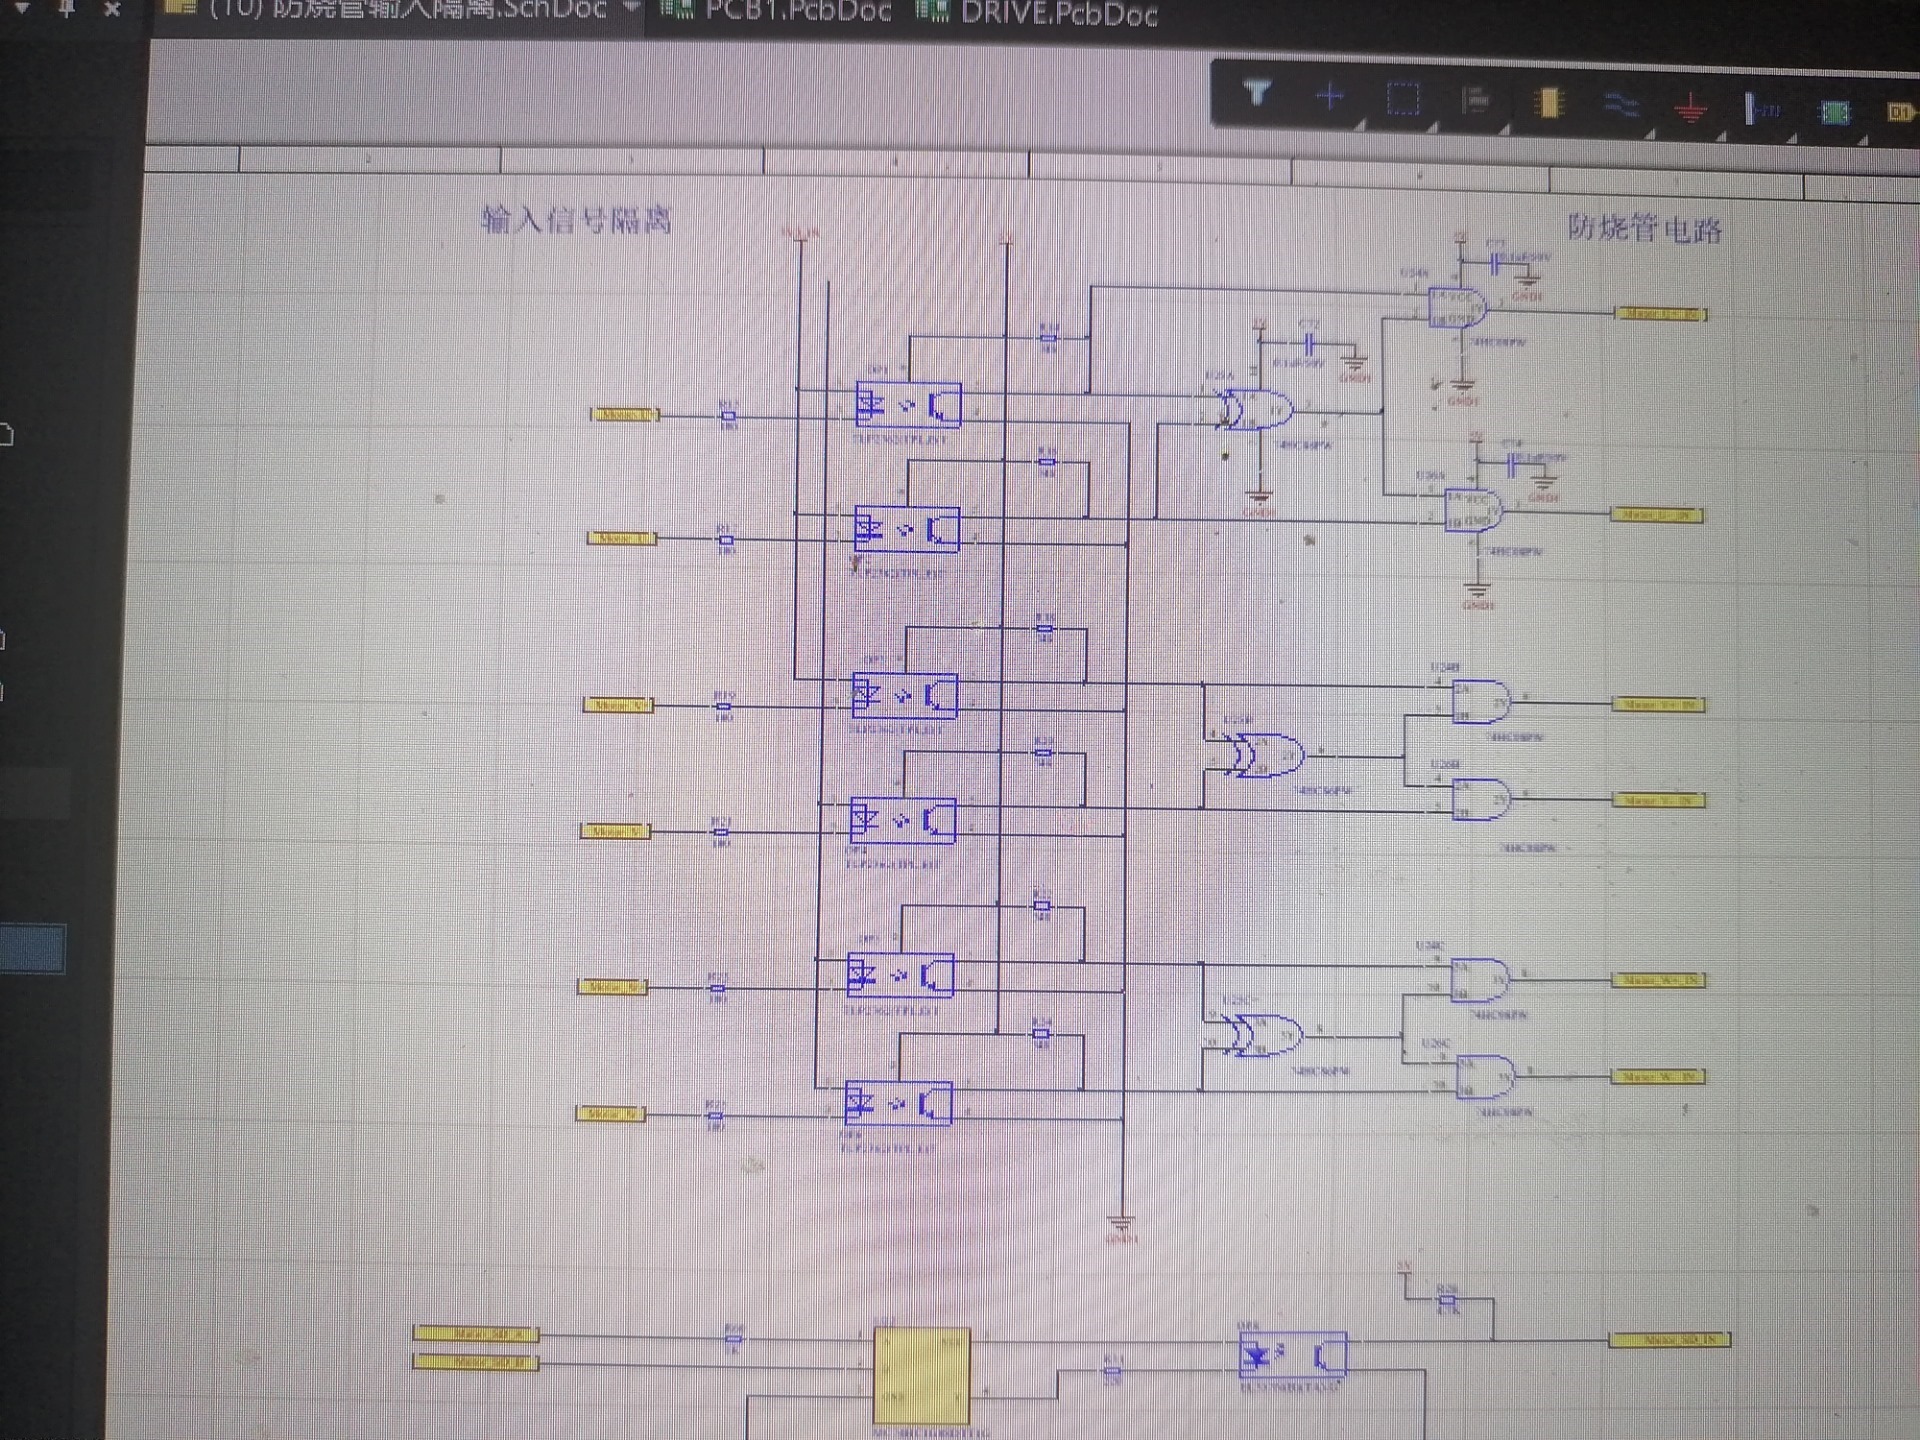Select the U24C AND gate symbol
This screenshot has width=1920, height=1440.
coord(1480,979)
